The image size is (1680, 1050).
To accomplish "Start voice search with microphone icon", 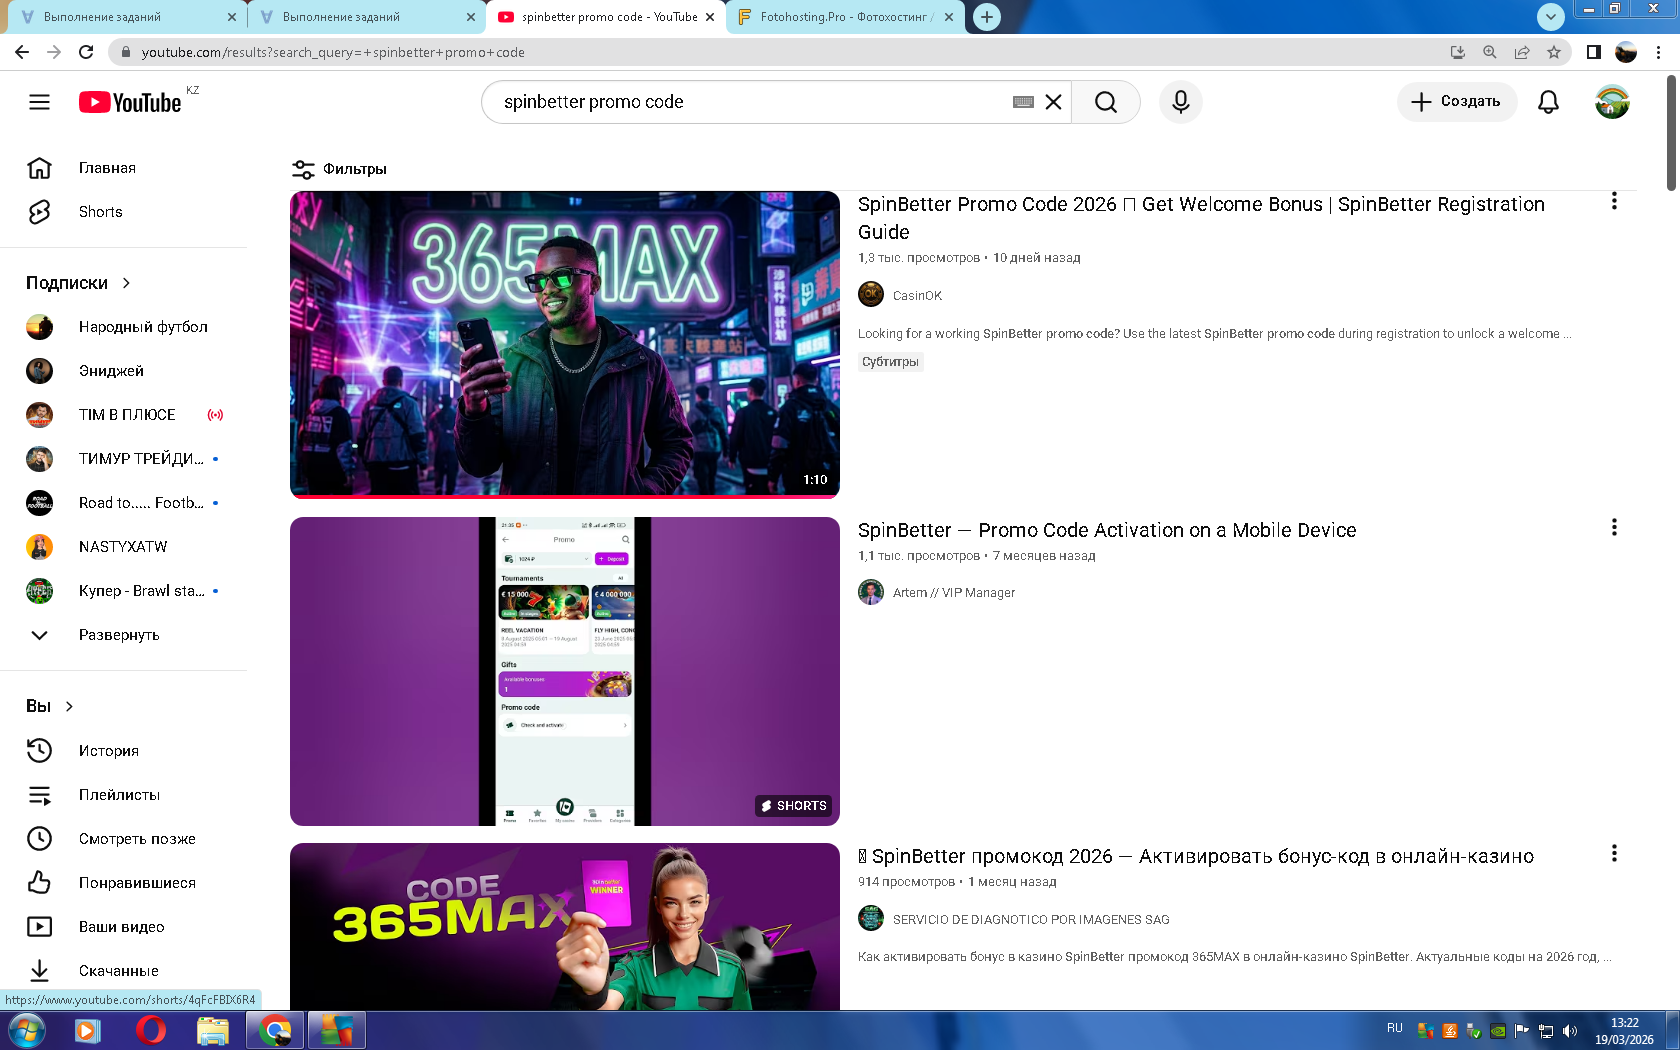I will tap(1180, 102).
